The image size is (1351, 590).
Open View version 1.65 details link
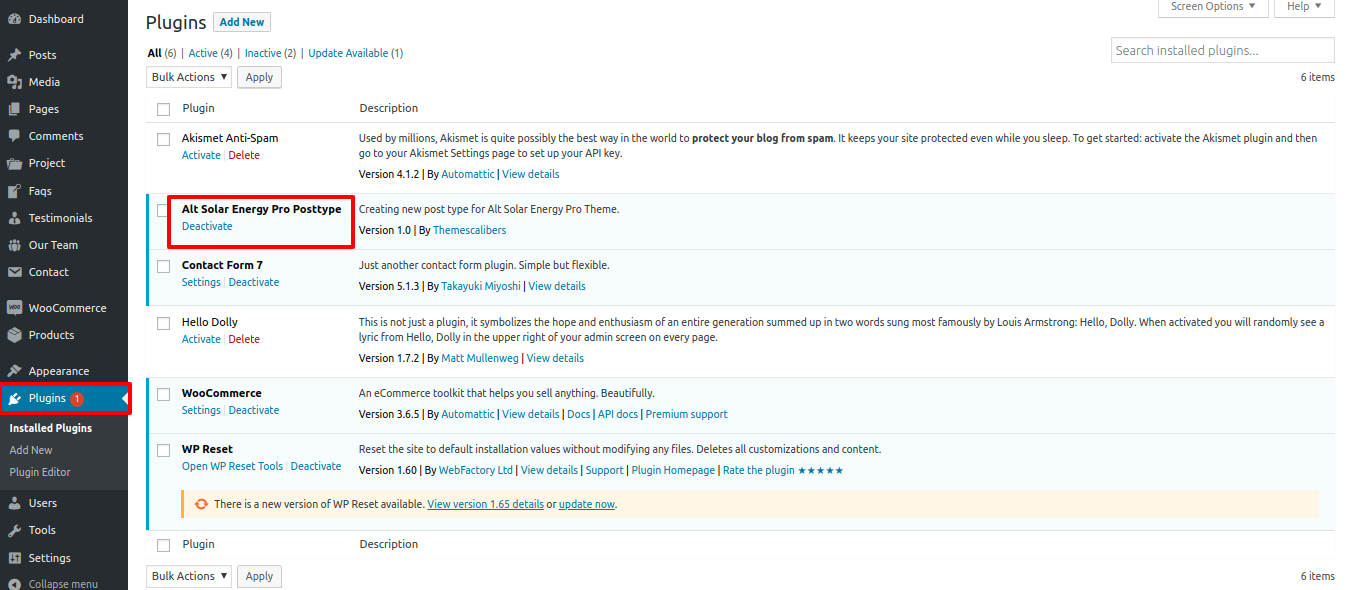(x=486, y=504)
